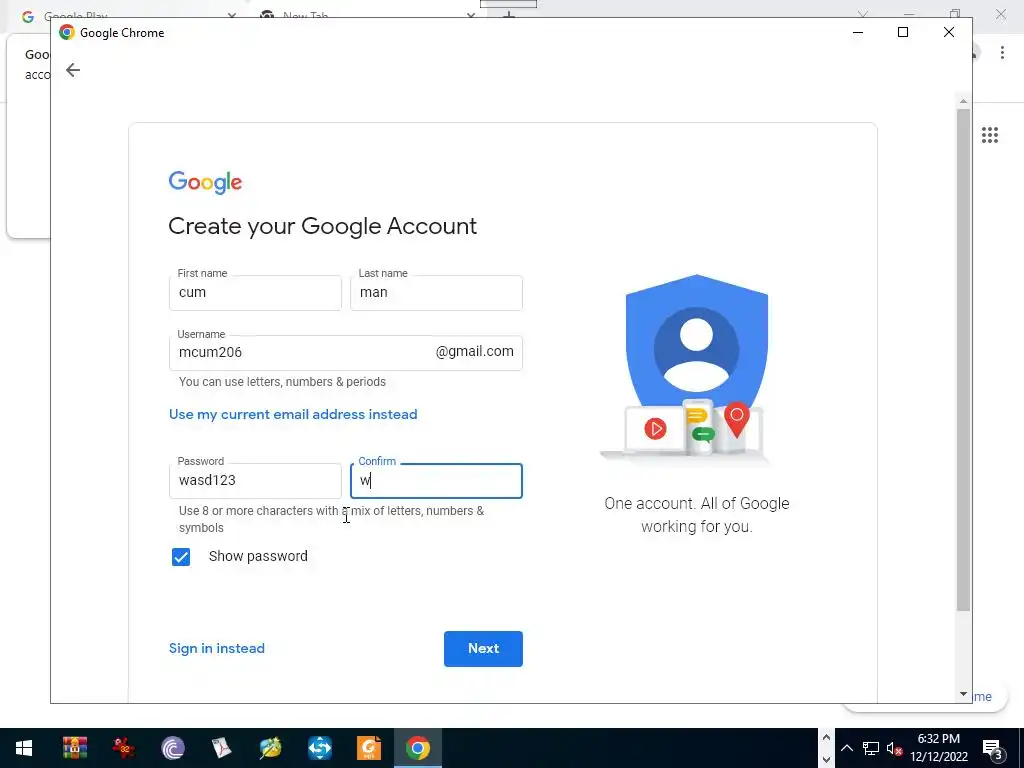Click the Create your Google Account heading
Screen dimensions: 1024x768
(x=323, y=226)
